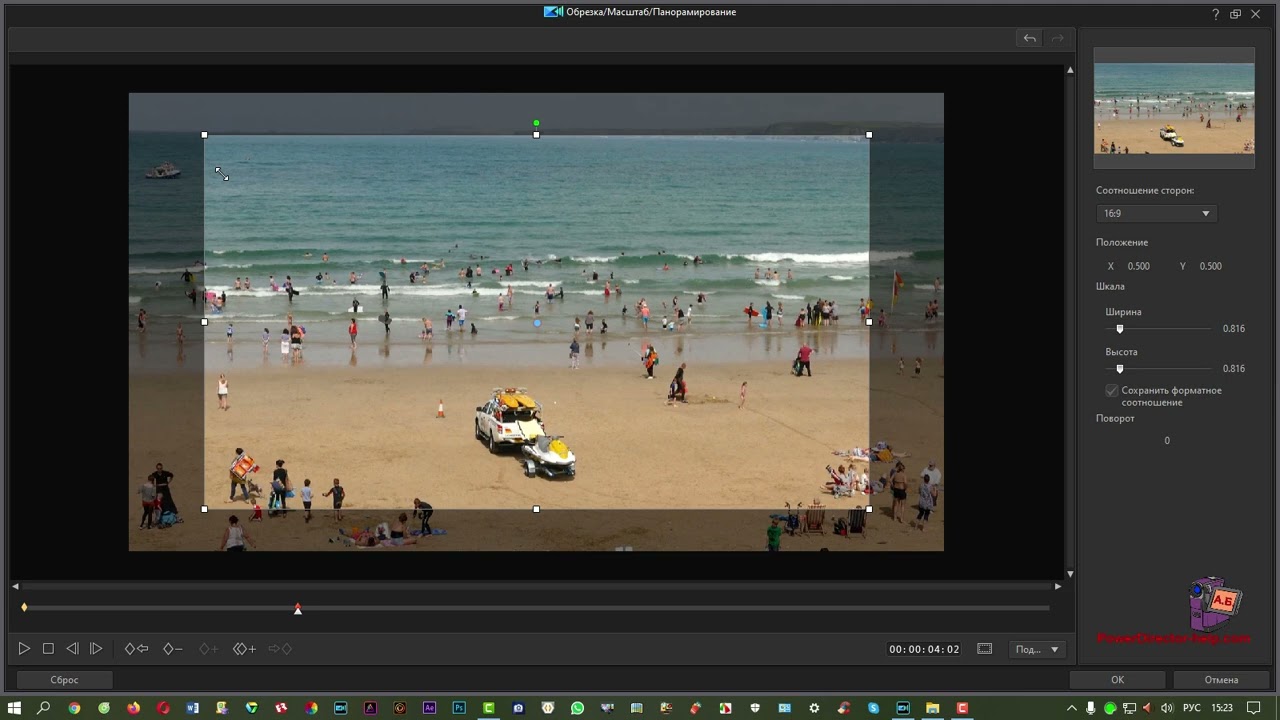Click the diamond-plus add keyframe icon

pos(208,649)
